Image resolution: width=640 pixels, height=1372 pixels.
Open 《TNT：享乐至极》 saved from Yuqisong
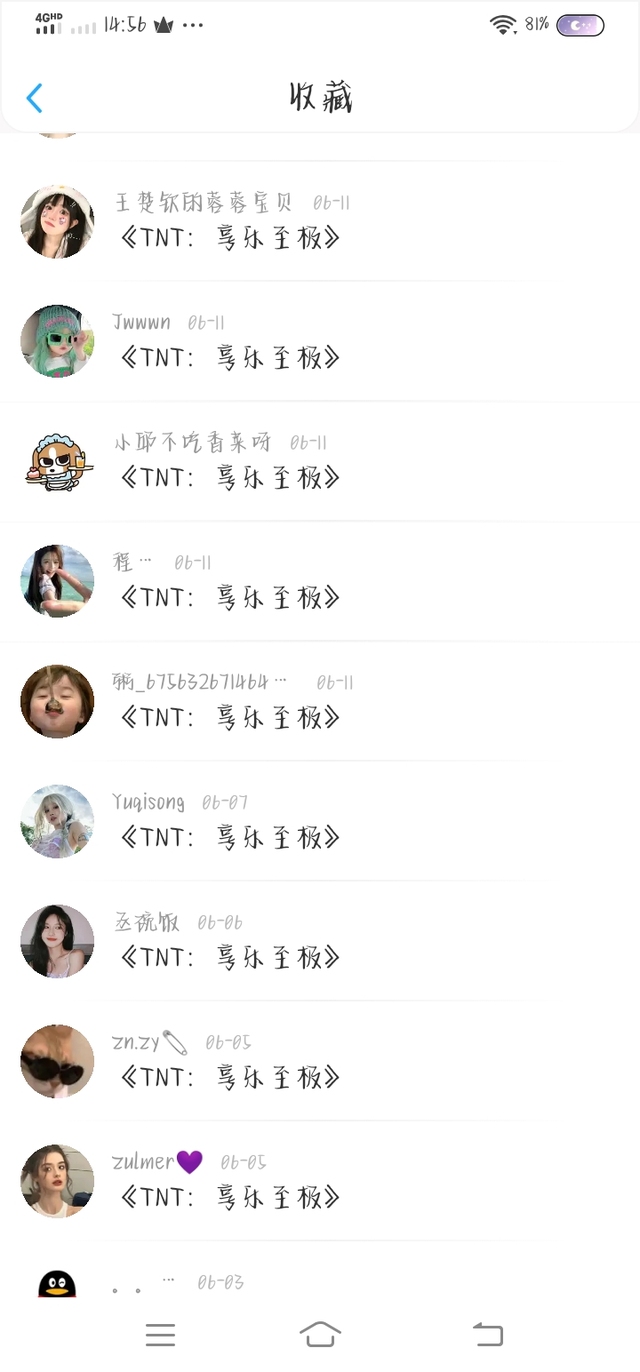[x=230, y=837]
